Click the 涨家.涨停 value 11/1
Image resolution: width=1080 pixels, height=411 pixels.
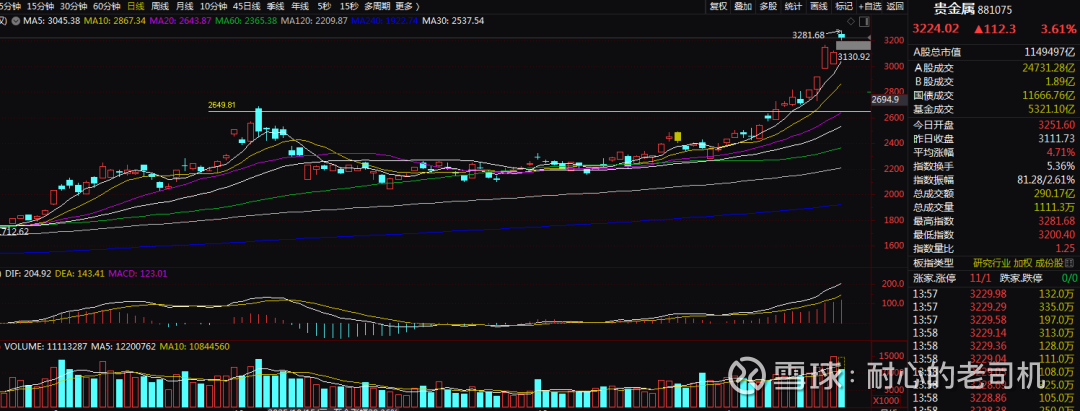pos(981,278)
